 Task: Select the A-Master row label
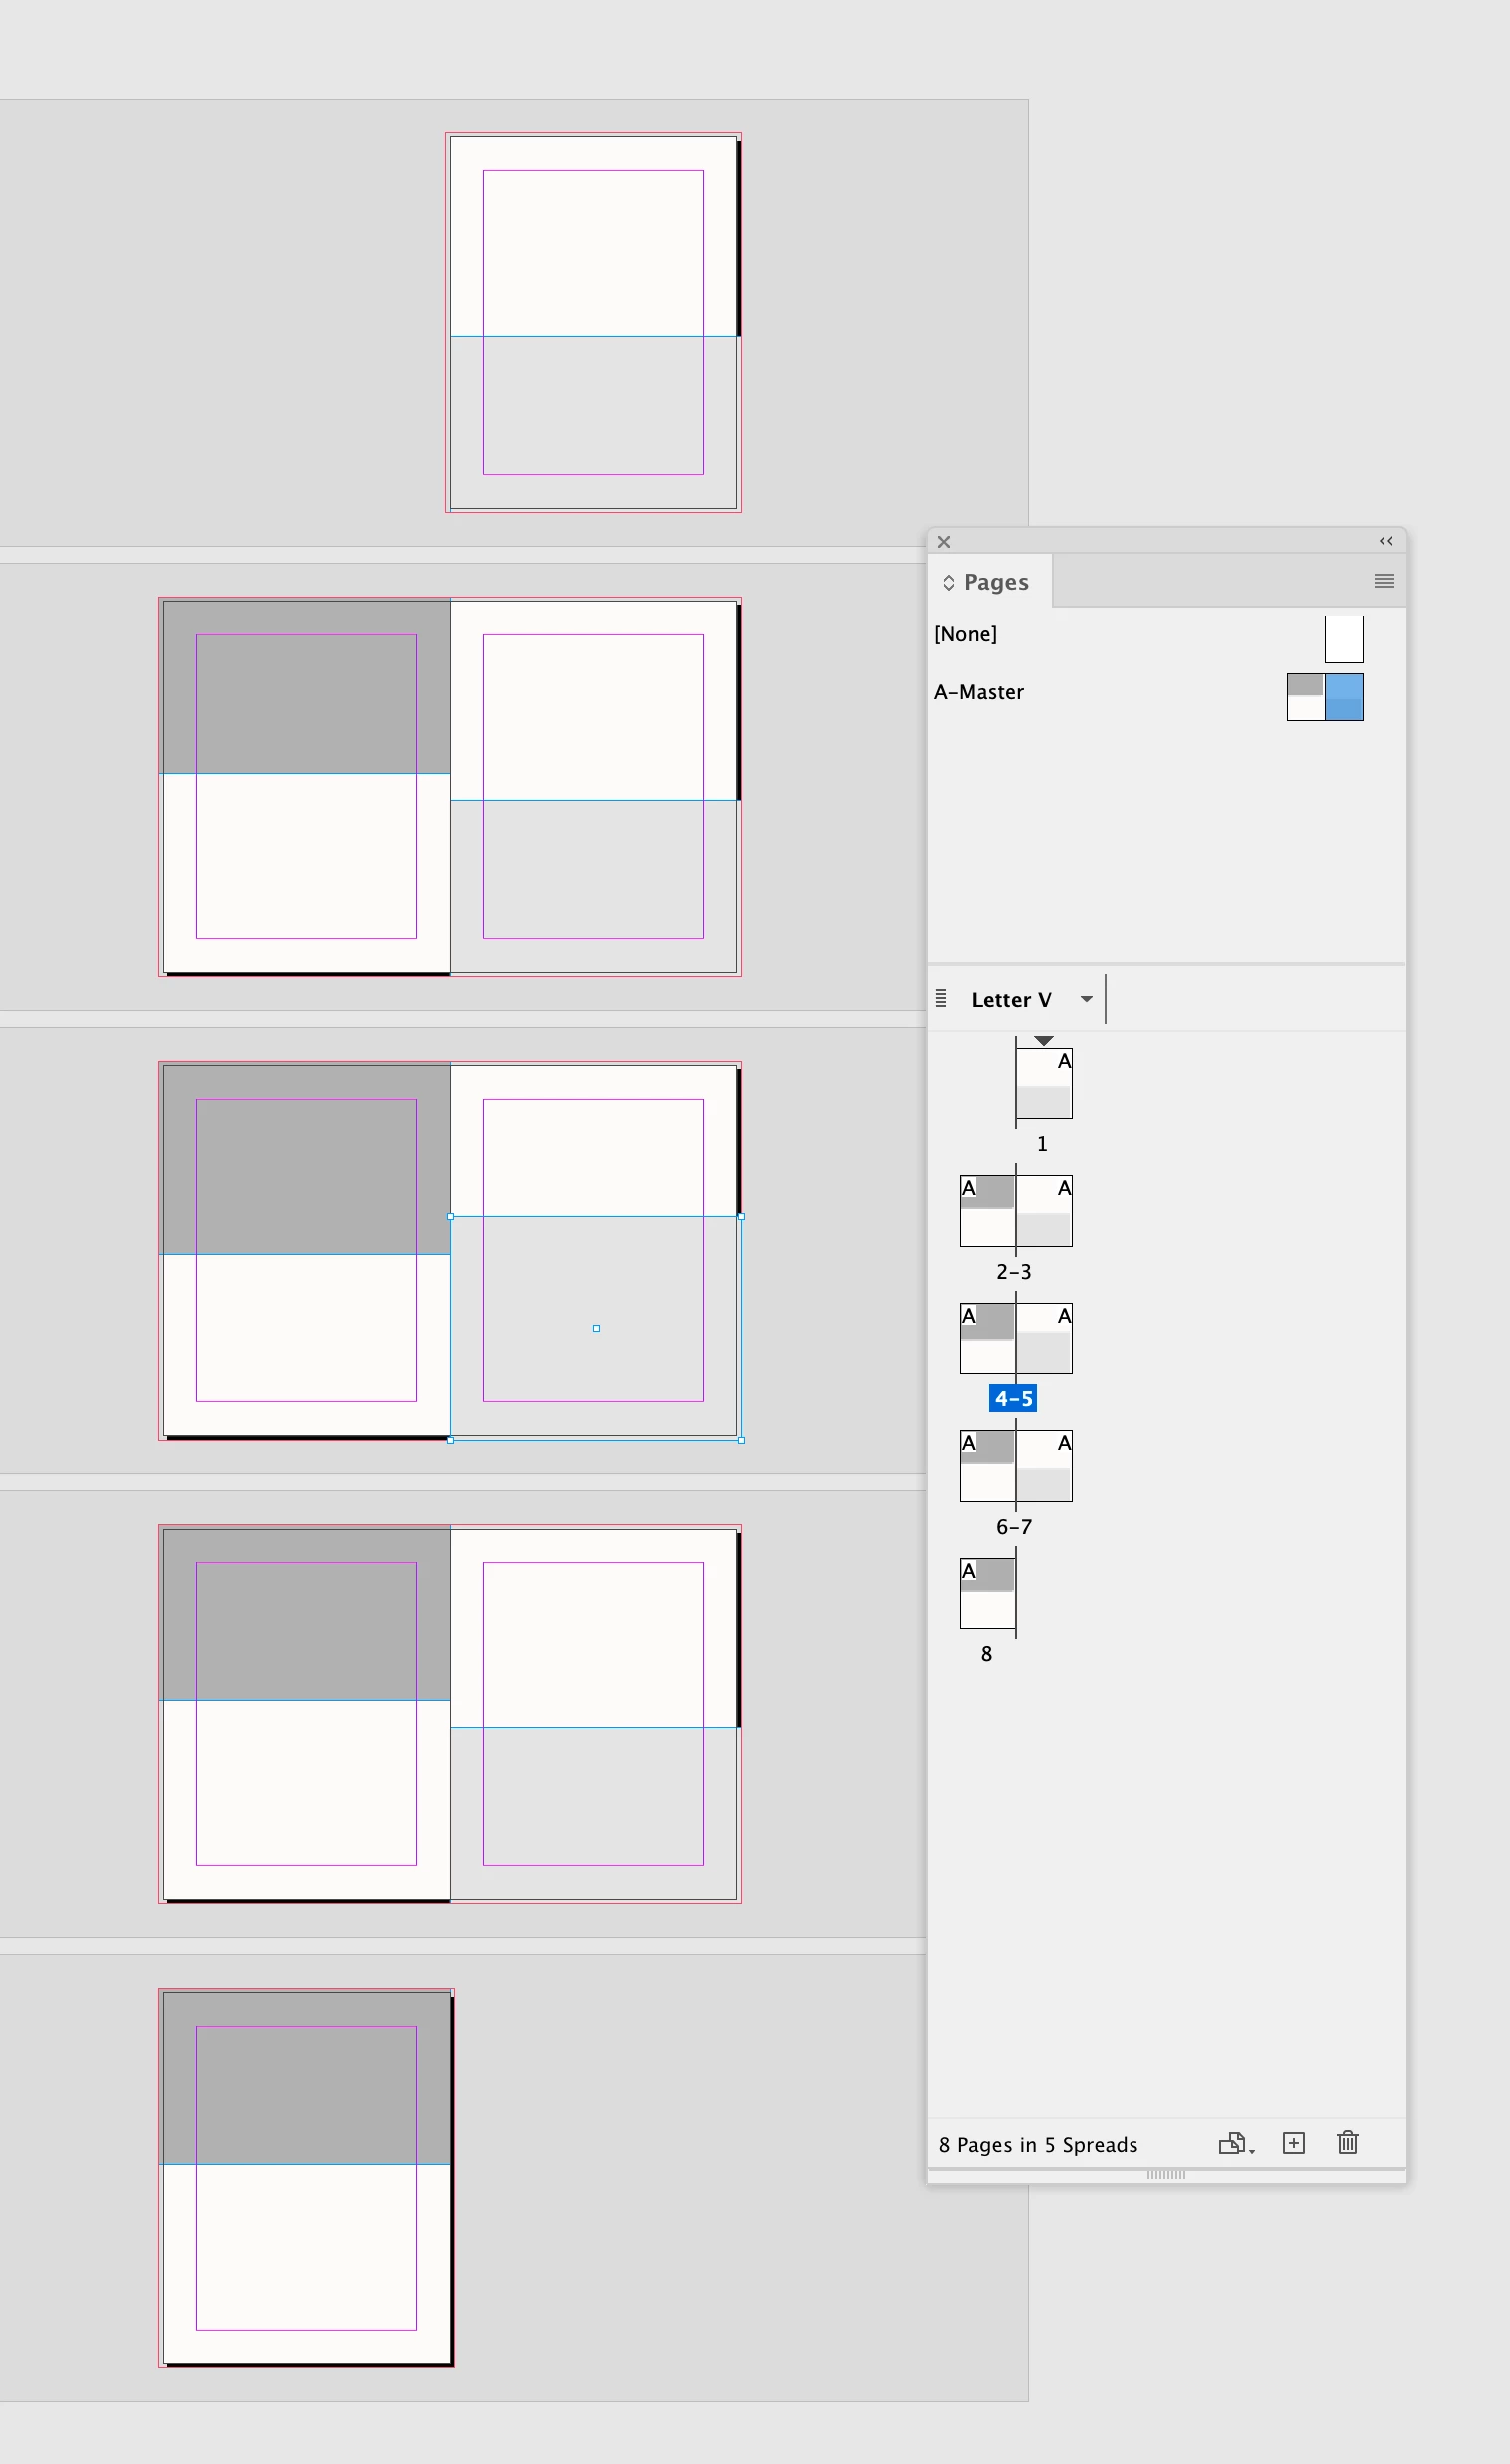pos(979,692)
